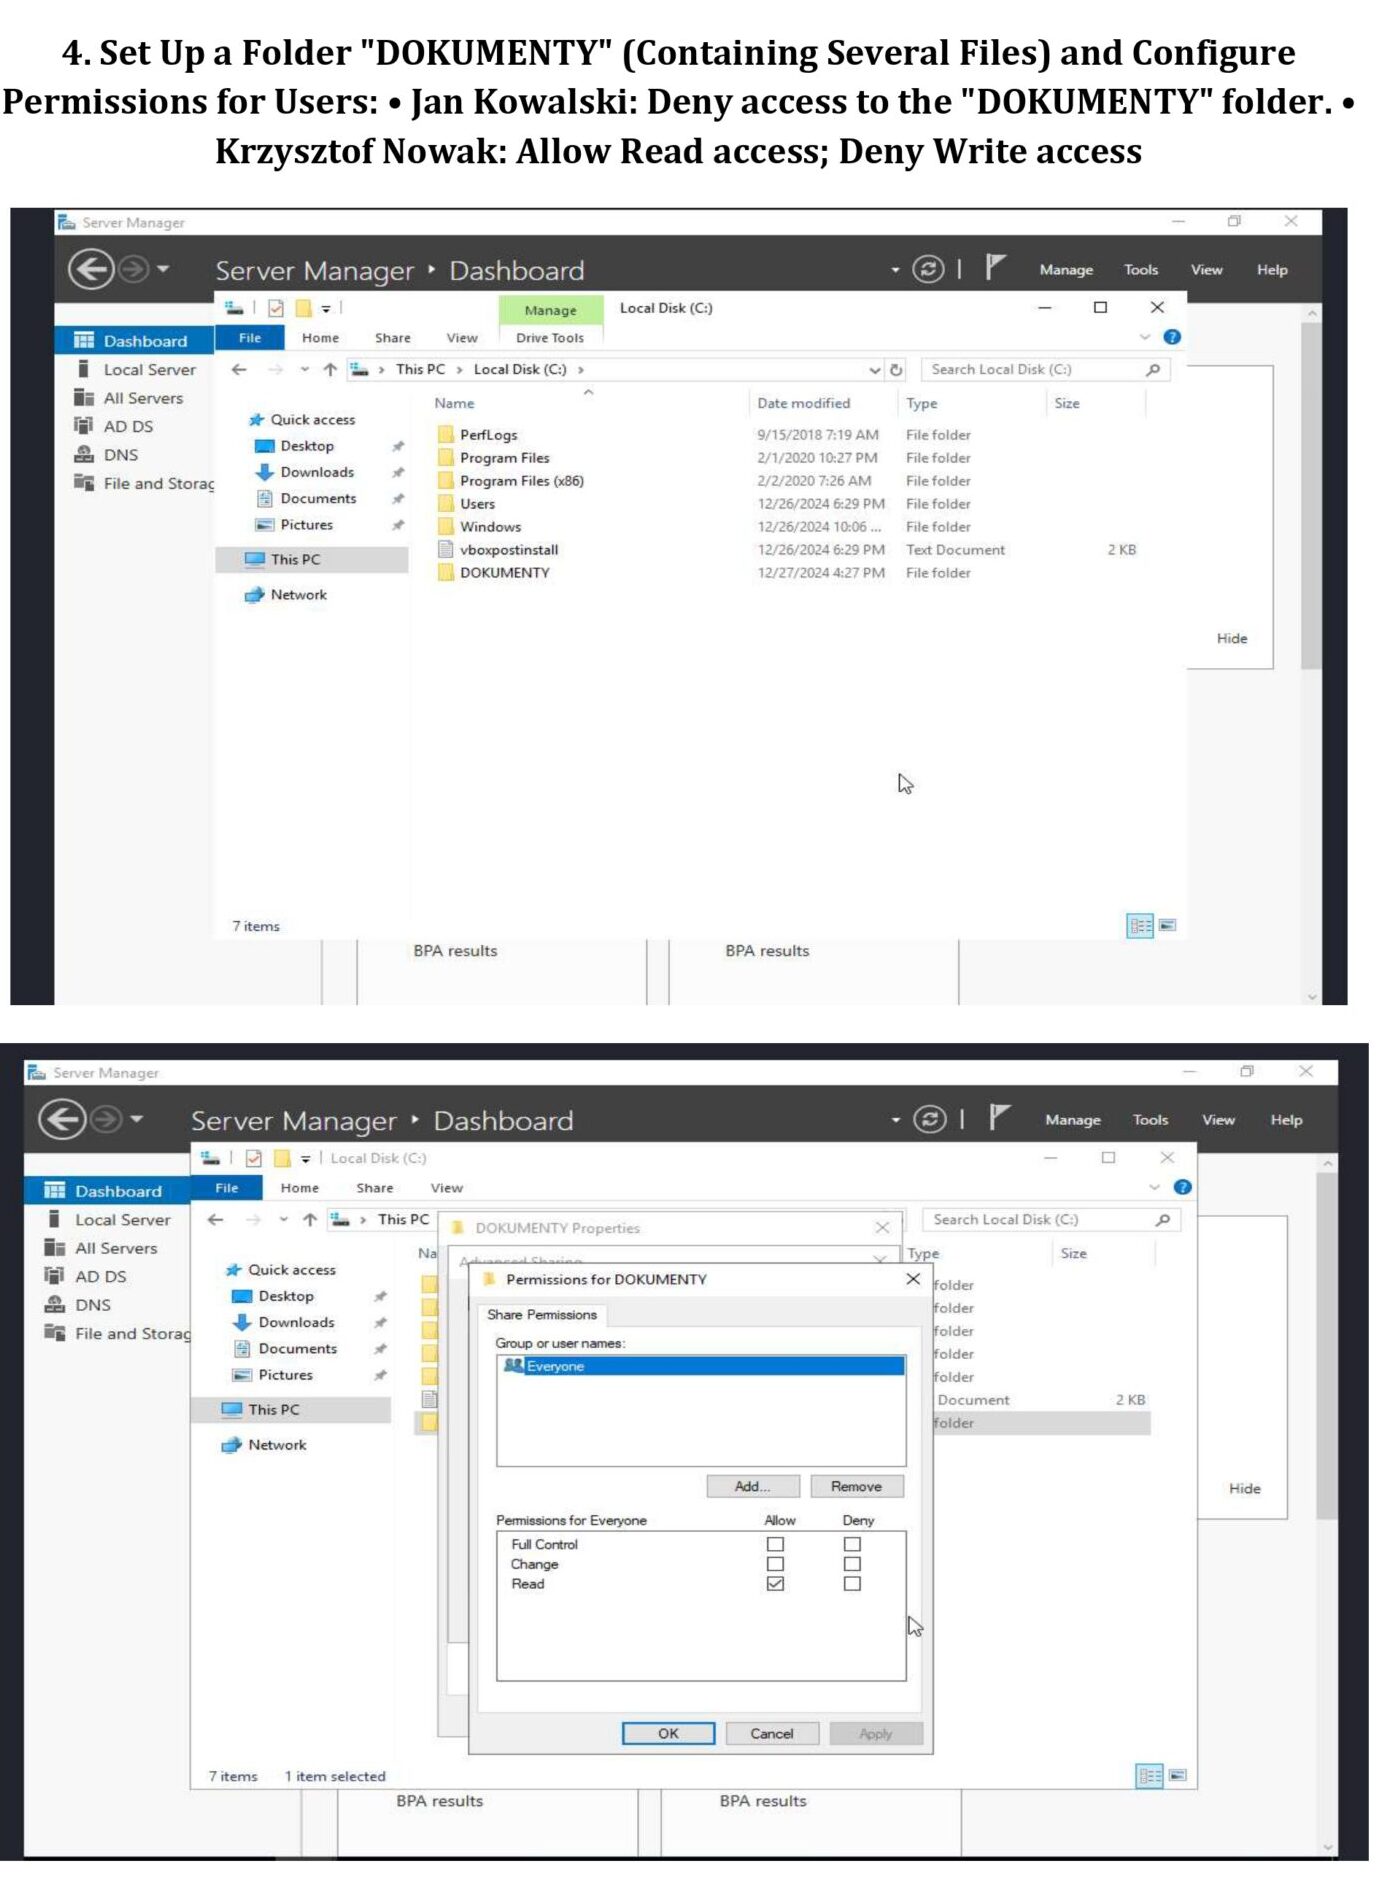Click the Windows folder in upper Explorer
1387x1886 pixels.
pos(490,527)
